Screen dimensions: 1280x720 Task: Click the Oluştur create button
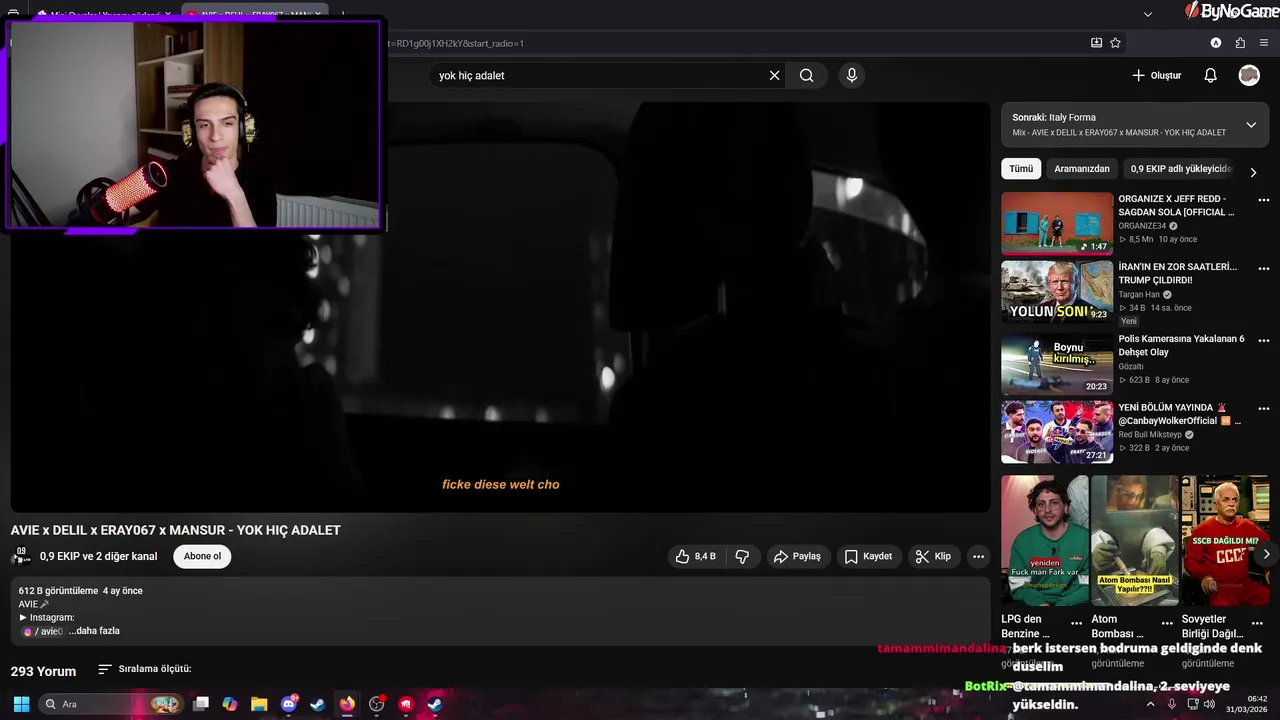1157,75
